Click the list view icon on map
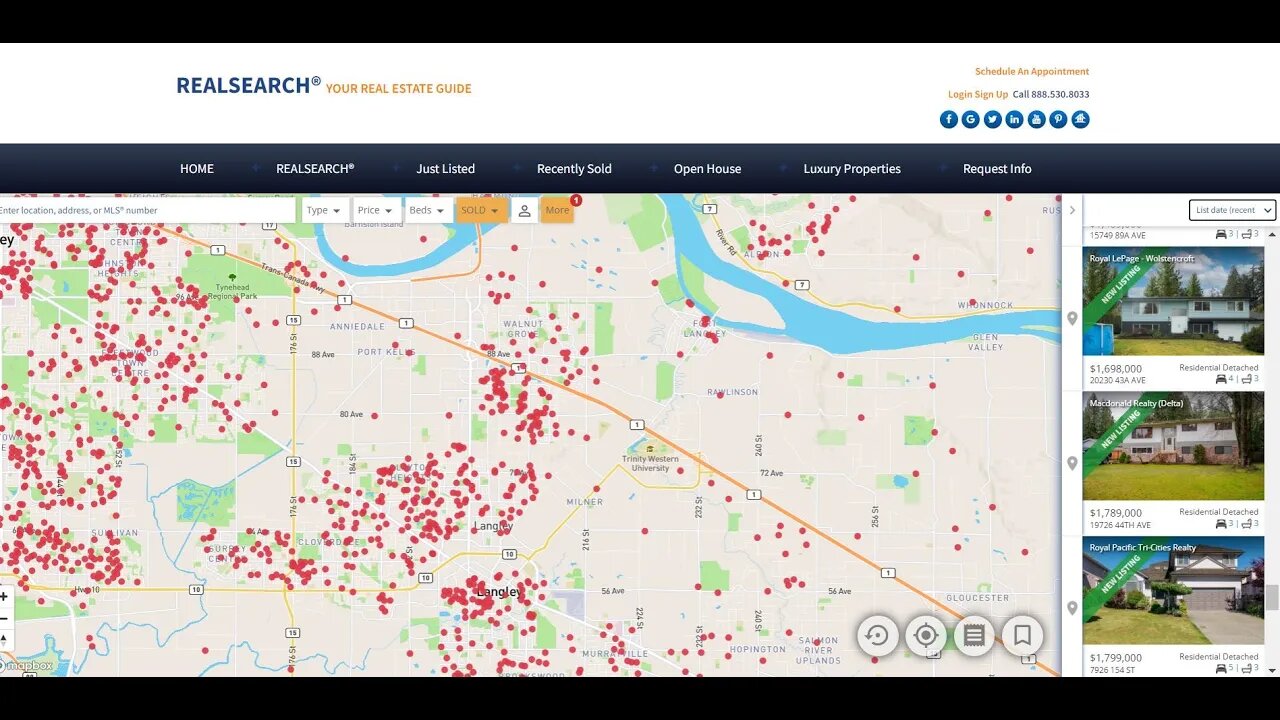Image resolution: width=1280 pixels, height=720 pixels. pyautogui.click(x=974, y=635)
